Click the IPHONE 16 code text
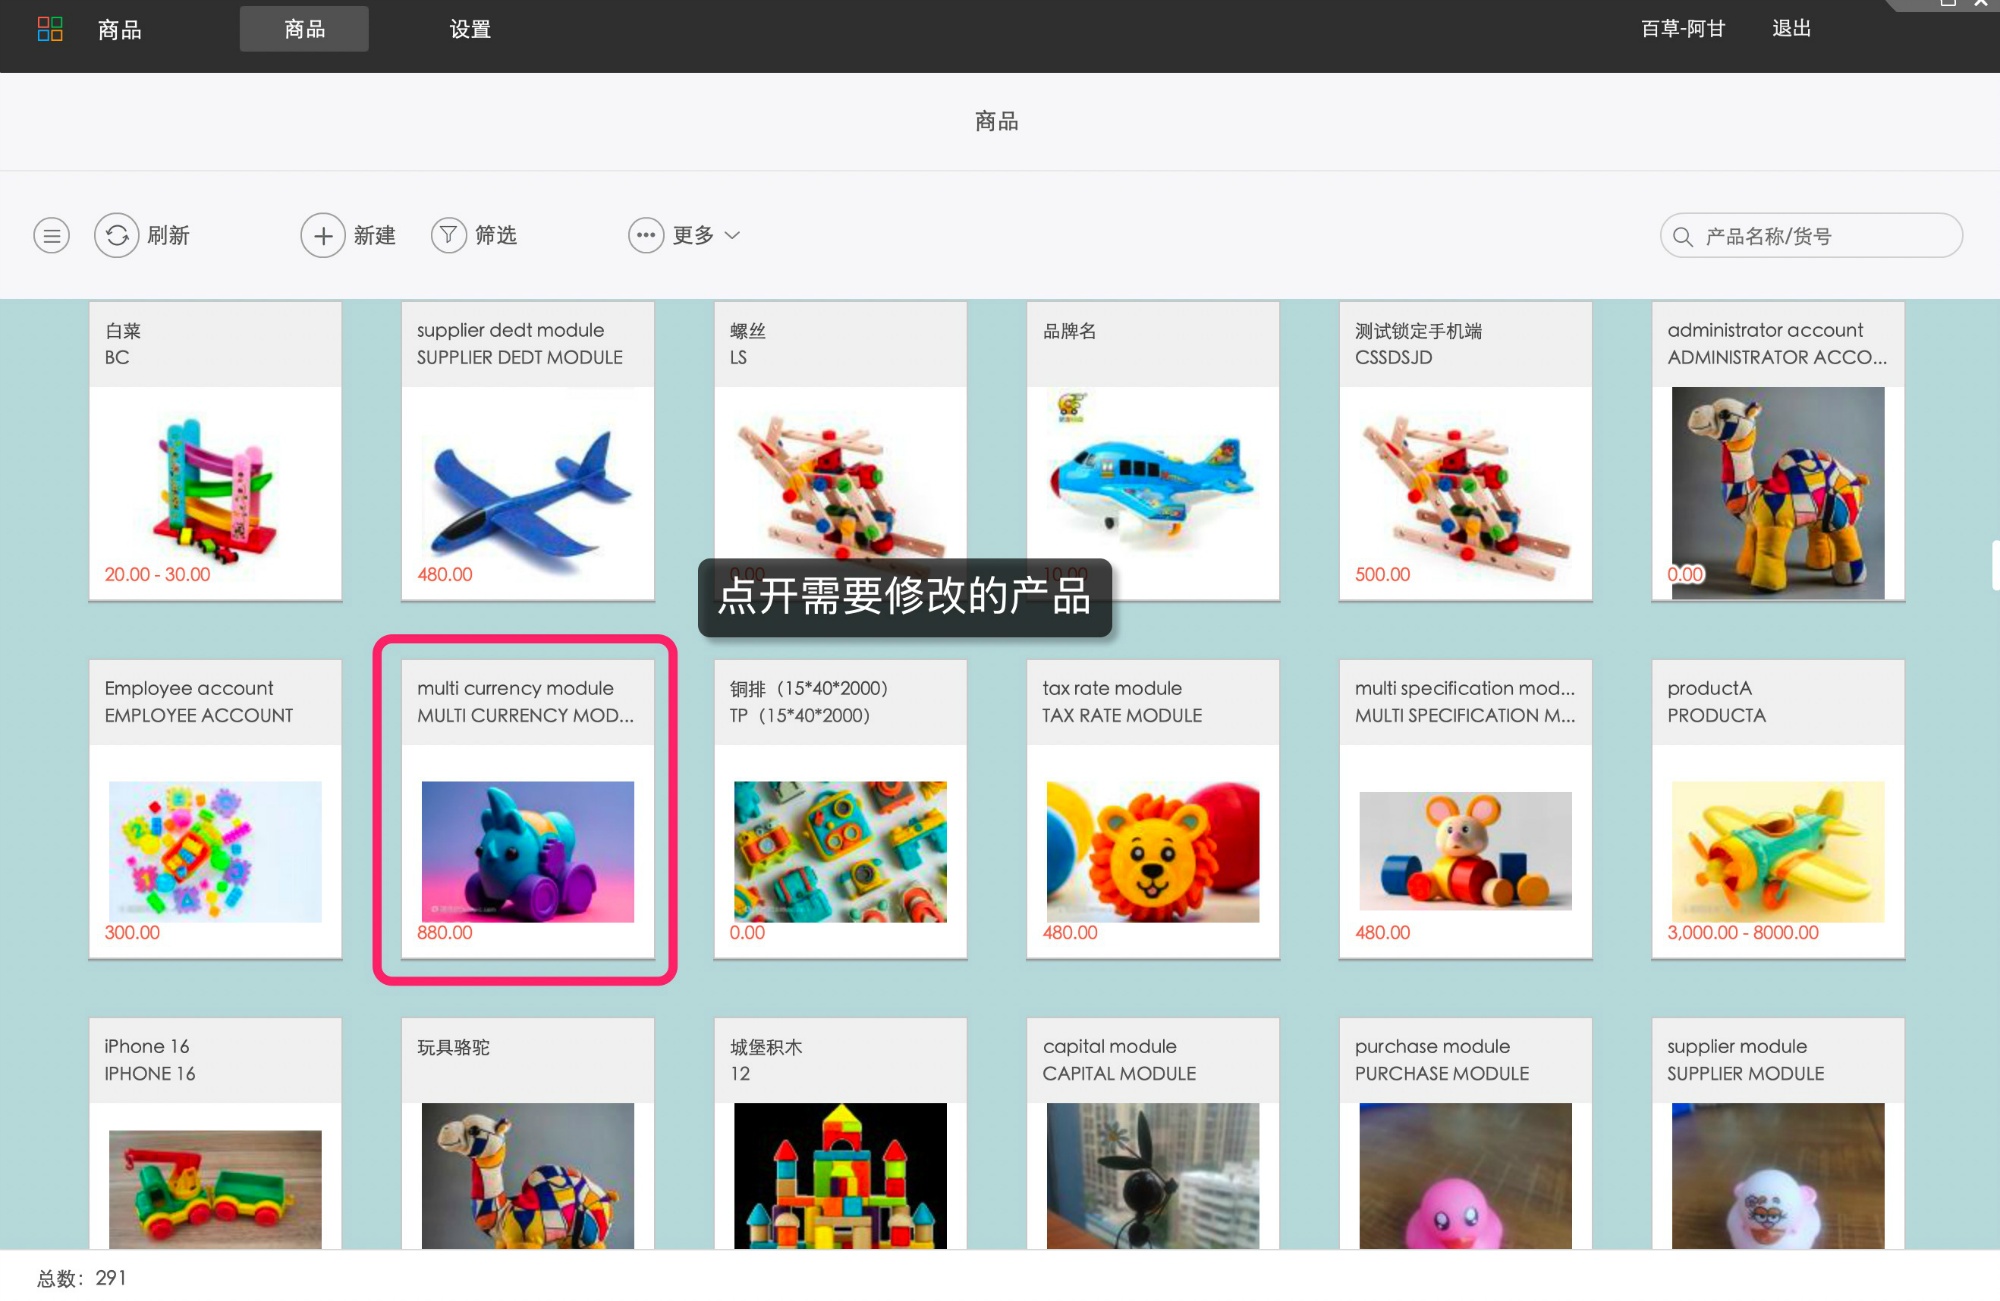Viewport: 2000px width, 1301px height. (x=150, y=1074)
